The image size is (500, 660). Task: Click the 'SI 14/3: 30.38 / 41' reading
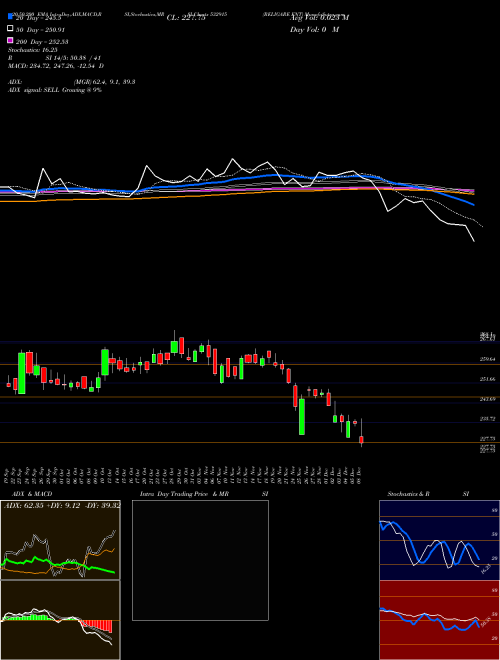pos(73,58)
